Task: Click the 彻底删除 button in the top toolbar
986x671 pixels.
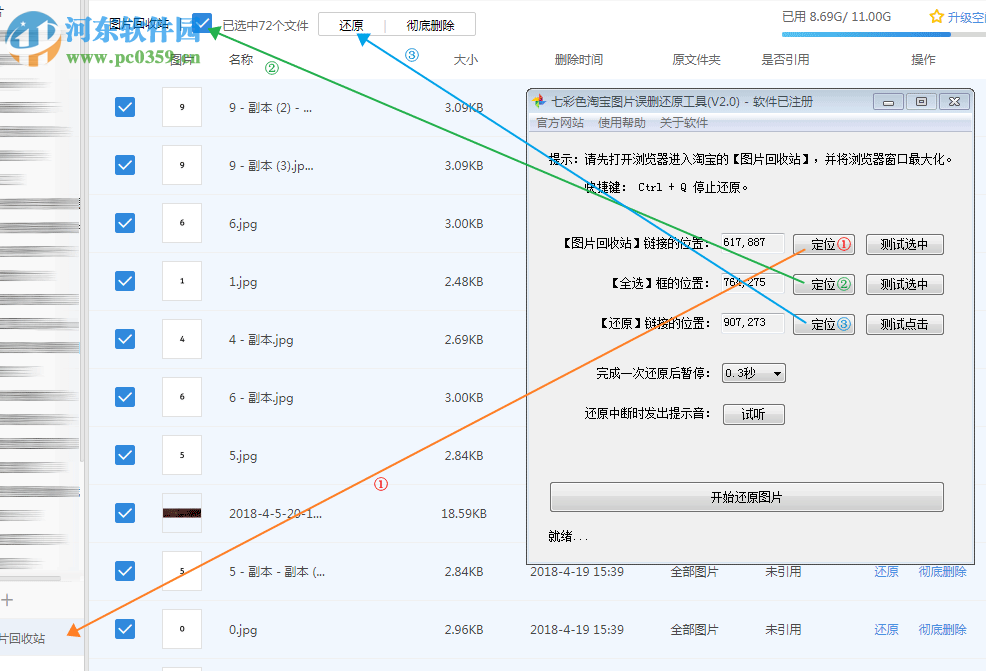Action: tap(430, 23)
